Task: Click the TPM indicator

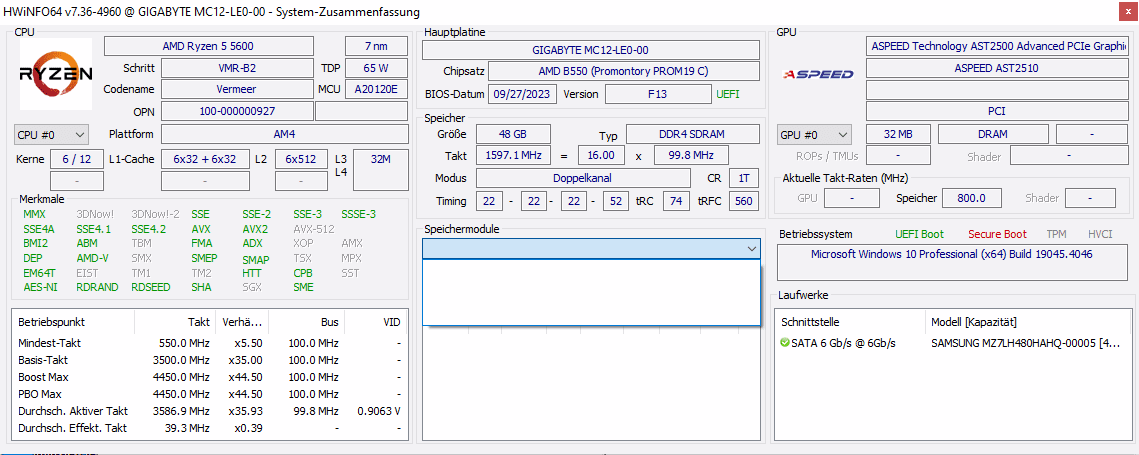Action: pos(1056,234)
